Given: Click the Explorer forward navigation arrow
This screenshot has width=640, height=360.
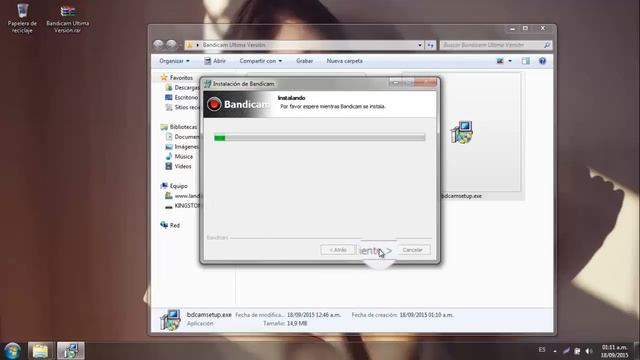Looking at the screenshot, I should [x=171, y=44].
